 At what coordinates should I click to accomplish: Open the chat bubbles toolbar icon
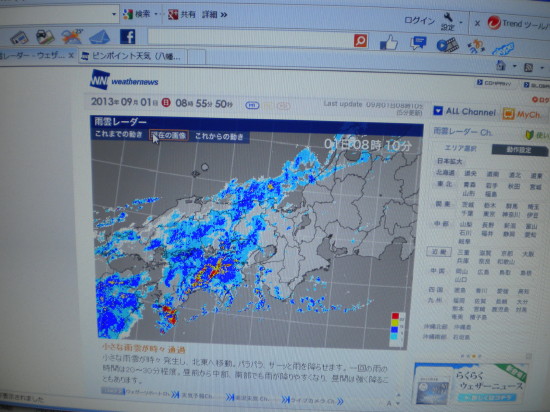pyautogui.click(x=418, y=43)
